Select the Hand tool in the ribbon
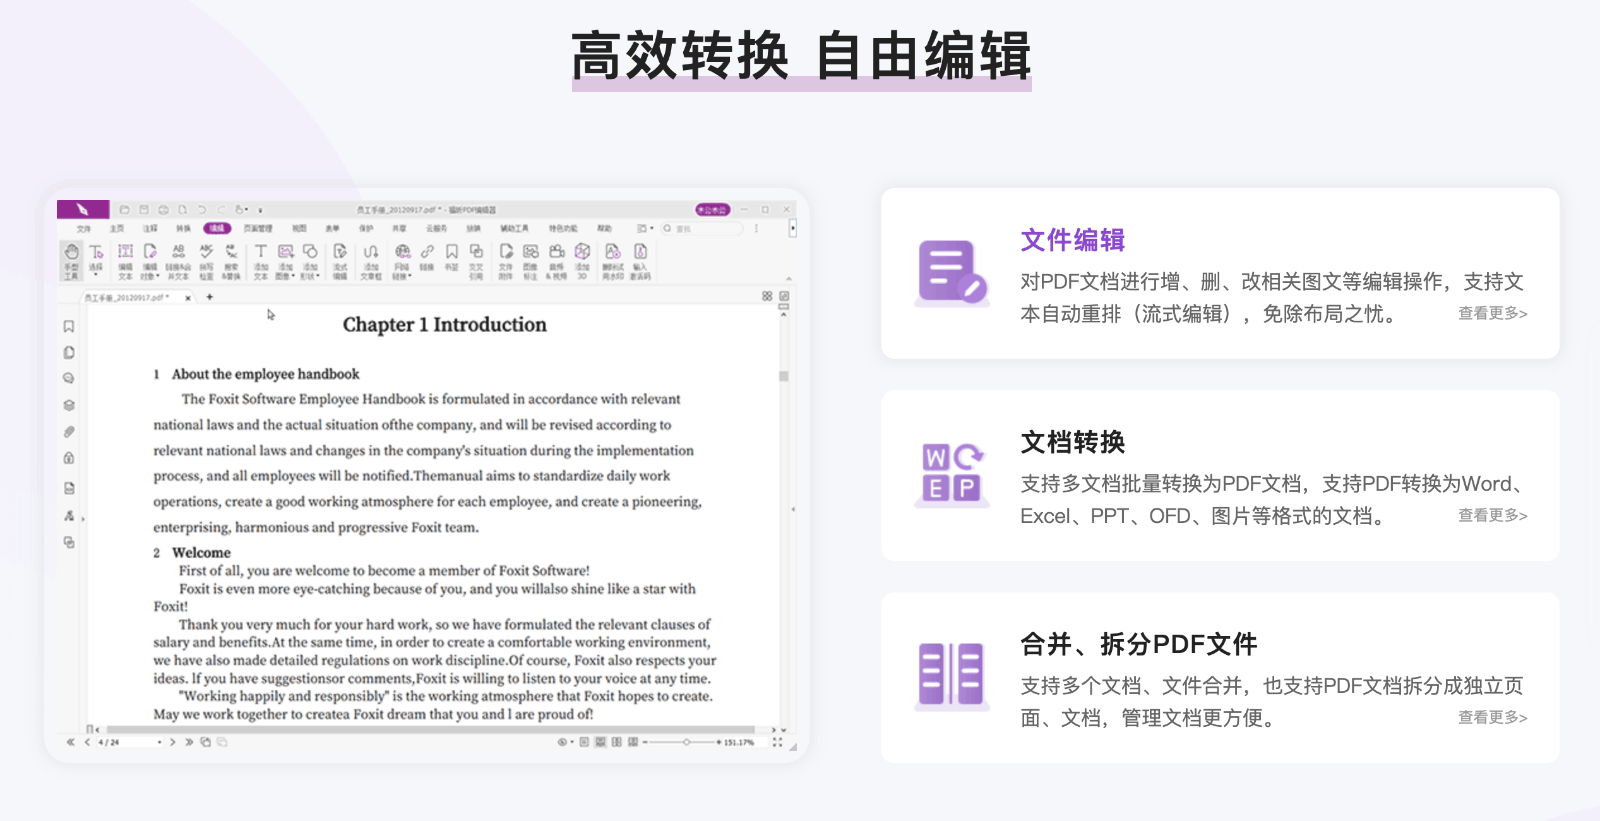Viewport: 1600px width, 821px height. click(71, 260)
